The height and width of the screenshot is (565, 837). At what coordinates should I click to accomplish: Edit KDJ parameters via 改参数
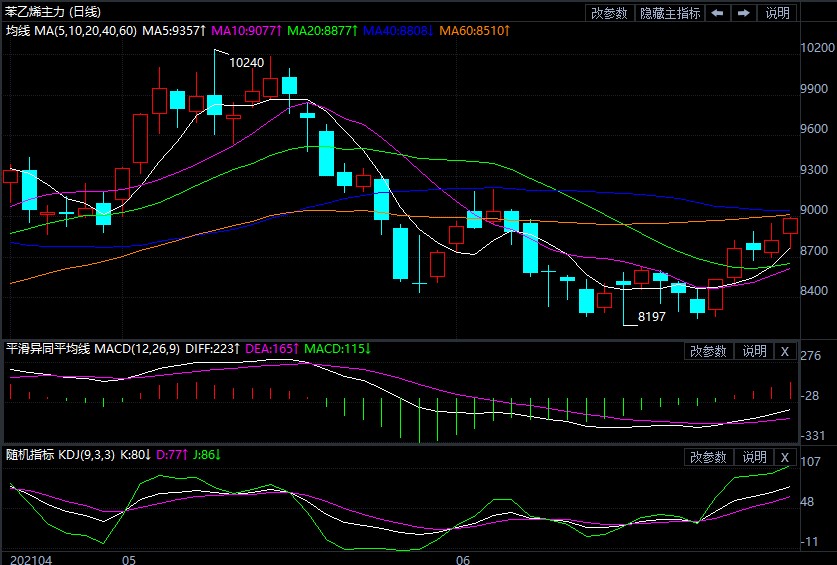point(708,457)
